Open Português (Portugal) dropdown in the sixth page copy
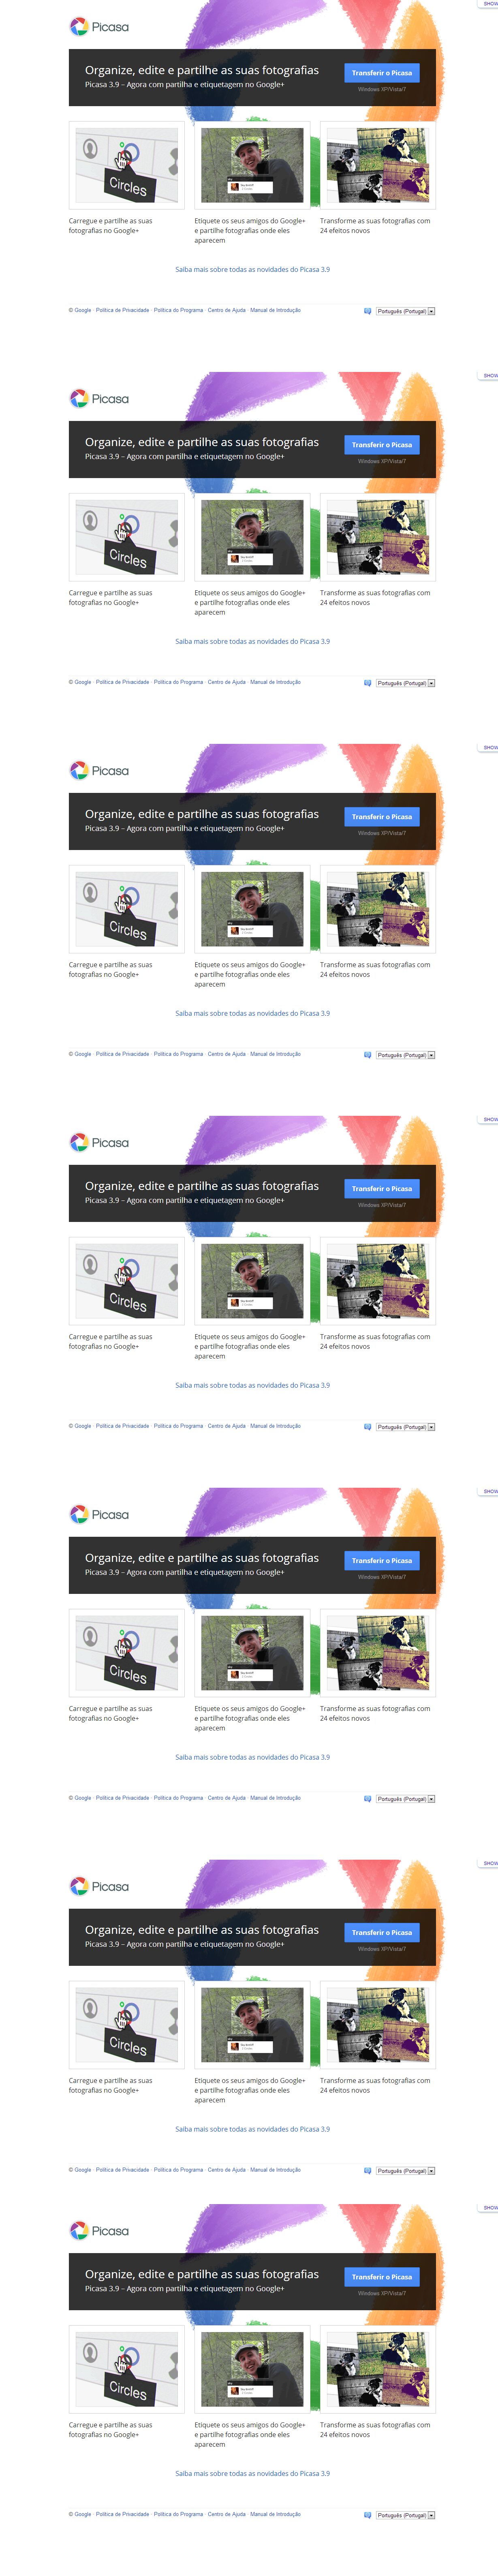498x2576 pixels. (x=405, y=2171)
